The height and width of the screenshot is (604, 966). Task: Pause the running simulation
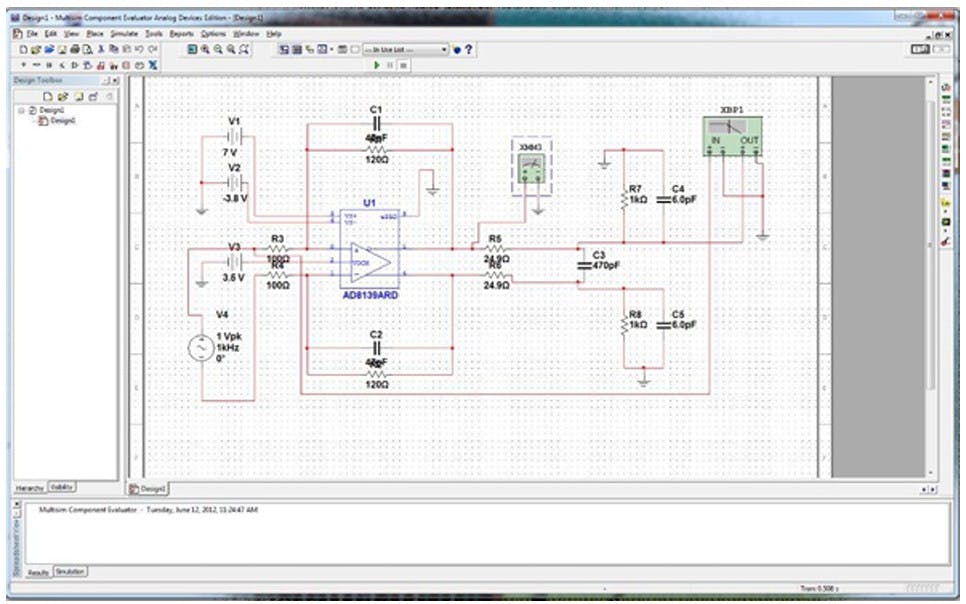coord(390,65)
